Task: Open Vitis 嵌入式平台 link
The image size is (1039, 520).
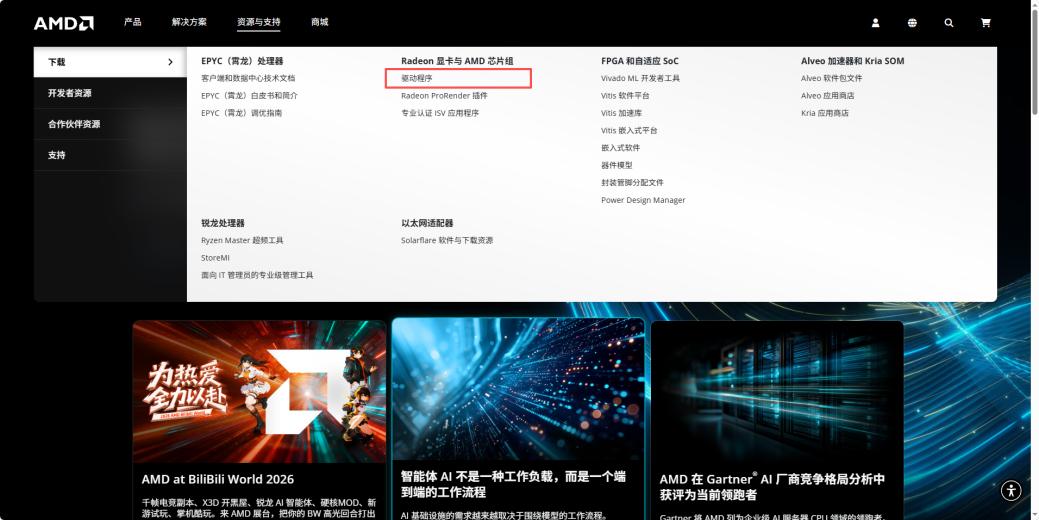Action: 629,130
